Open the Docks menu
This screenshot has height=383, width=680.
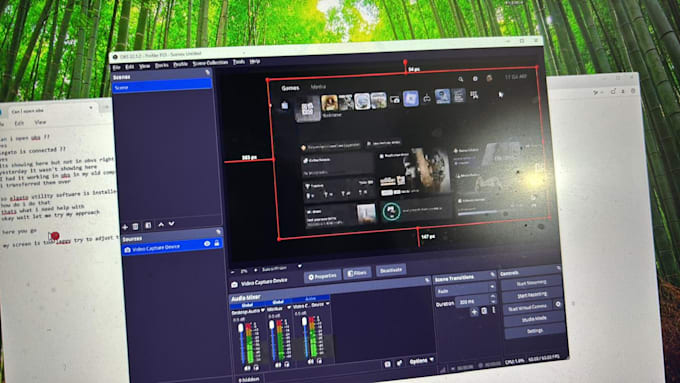click(x=162, y=65)
